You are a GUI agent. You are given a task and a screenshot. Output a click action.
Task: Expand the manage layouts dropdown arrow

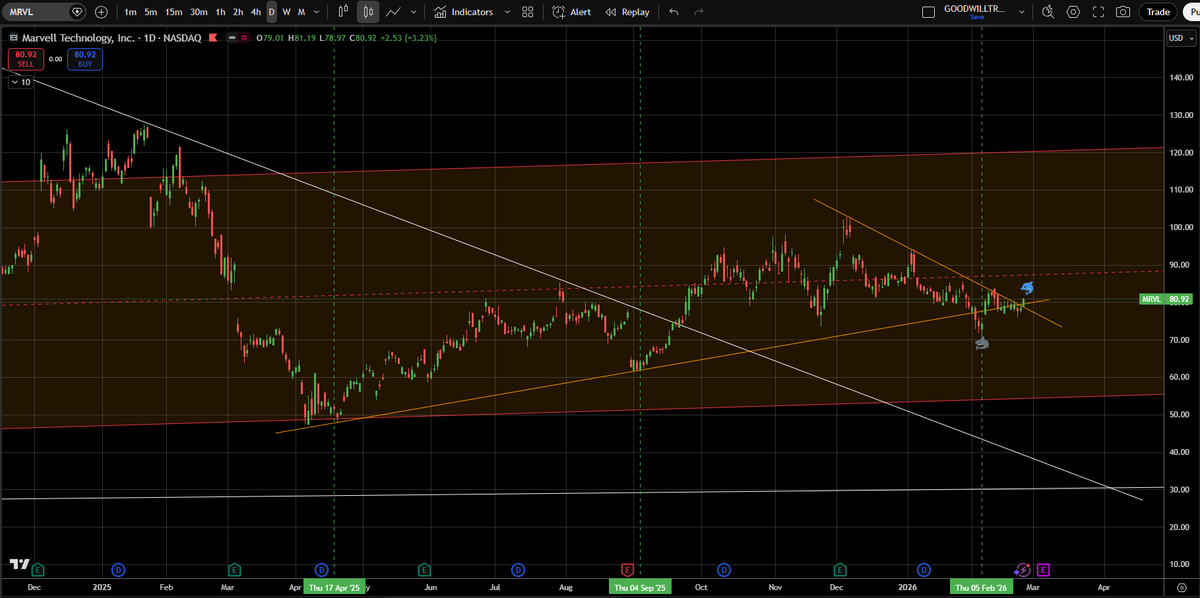(x=1021, y=12)
